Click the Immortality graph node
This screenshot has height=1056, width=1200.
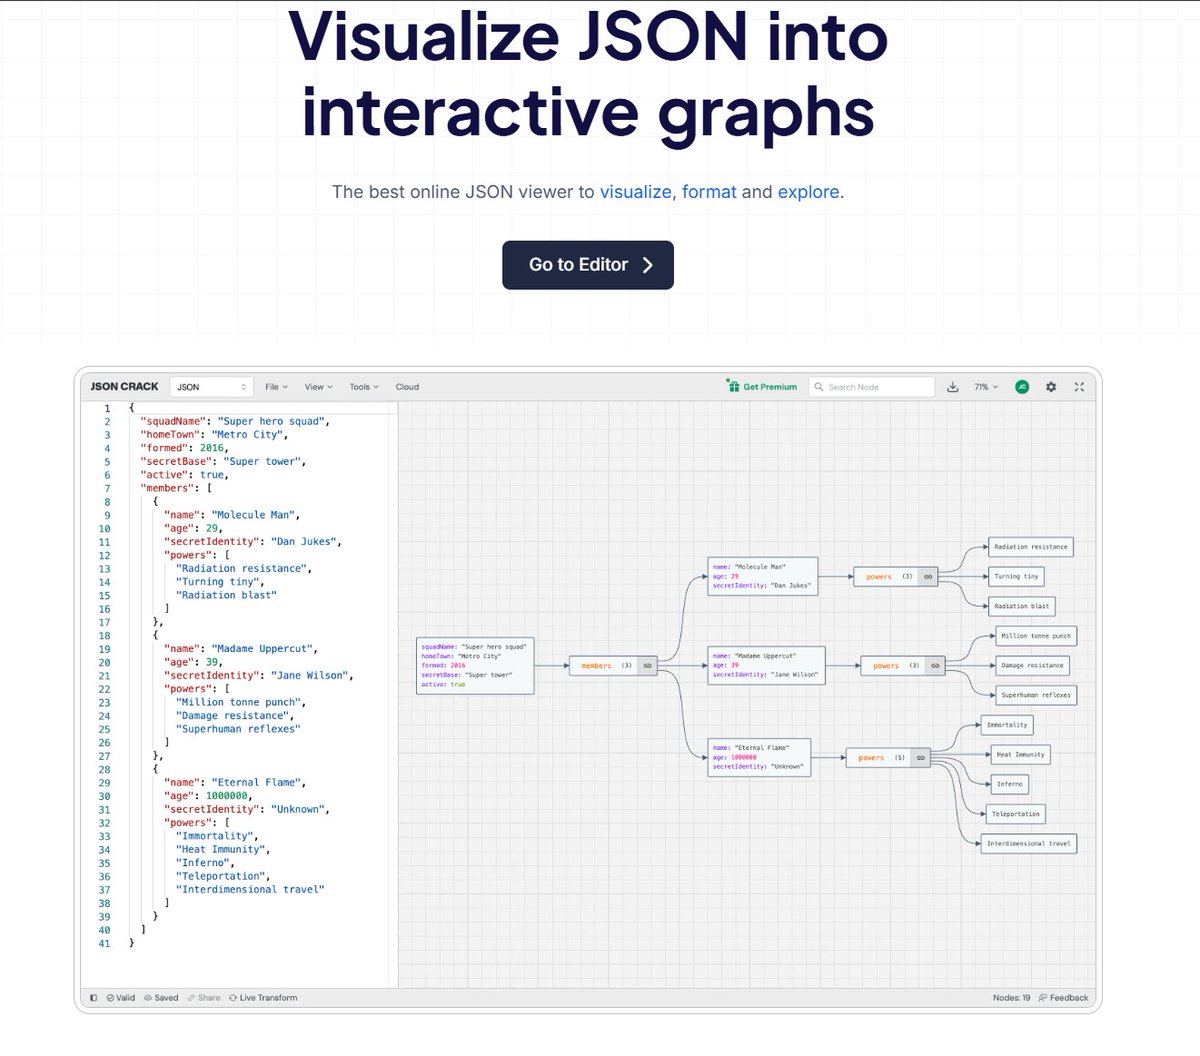[1006, 725]
